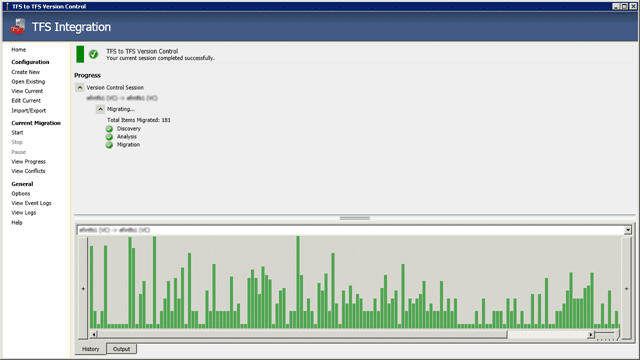Click the left plus zoom button beside chart
This screenshot has height=360, width=640.
(83, 289)
